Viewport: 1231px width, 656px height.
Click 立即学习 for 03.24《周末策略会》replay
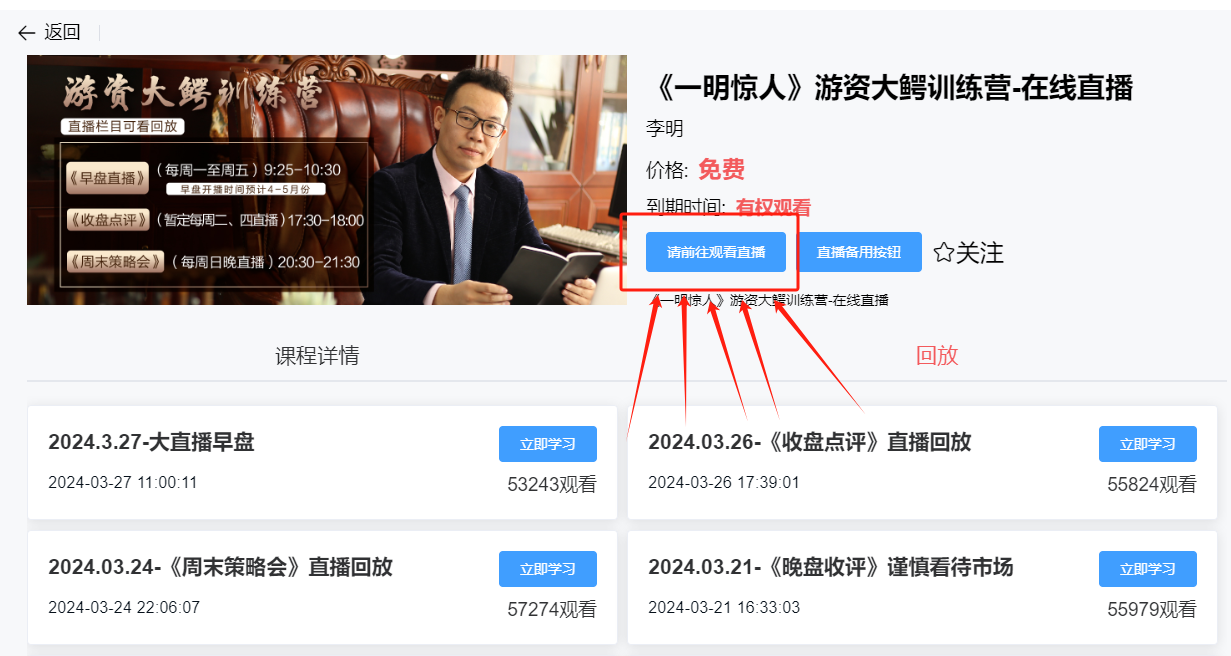coord(547,569)
